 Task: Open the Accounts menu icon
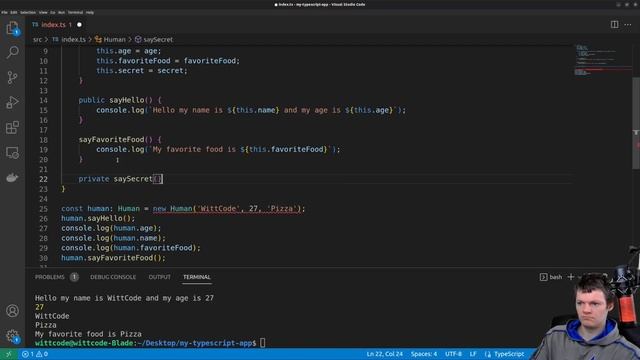tap(12, 311)
